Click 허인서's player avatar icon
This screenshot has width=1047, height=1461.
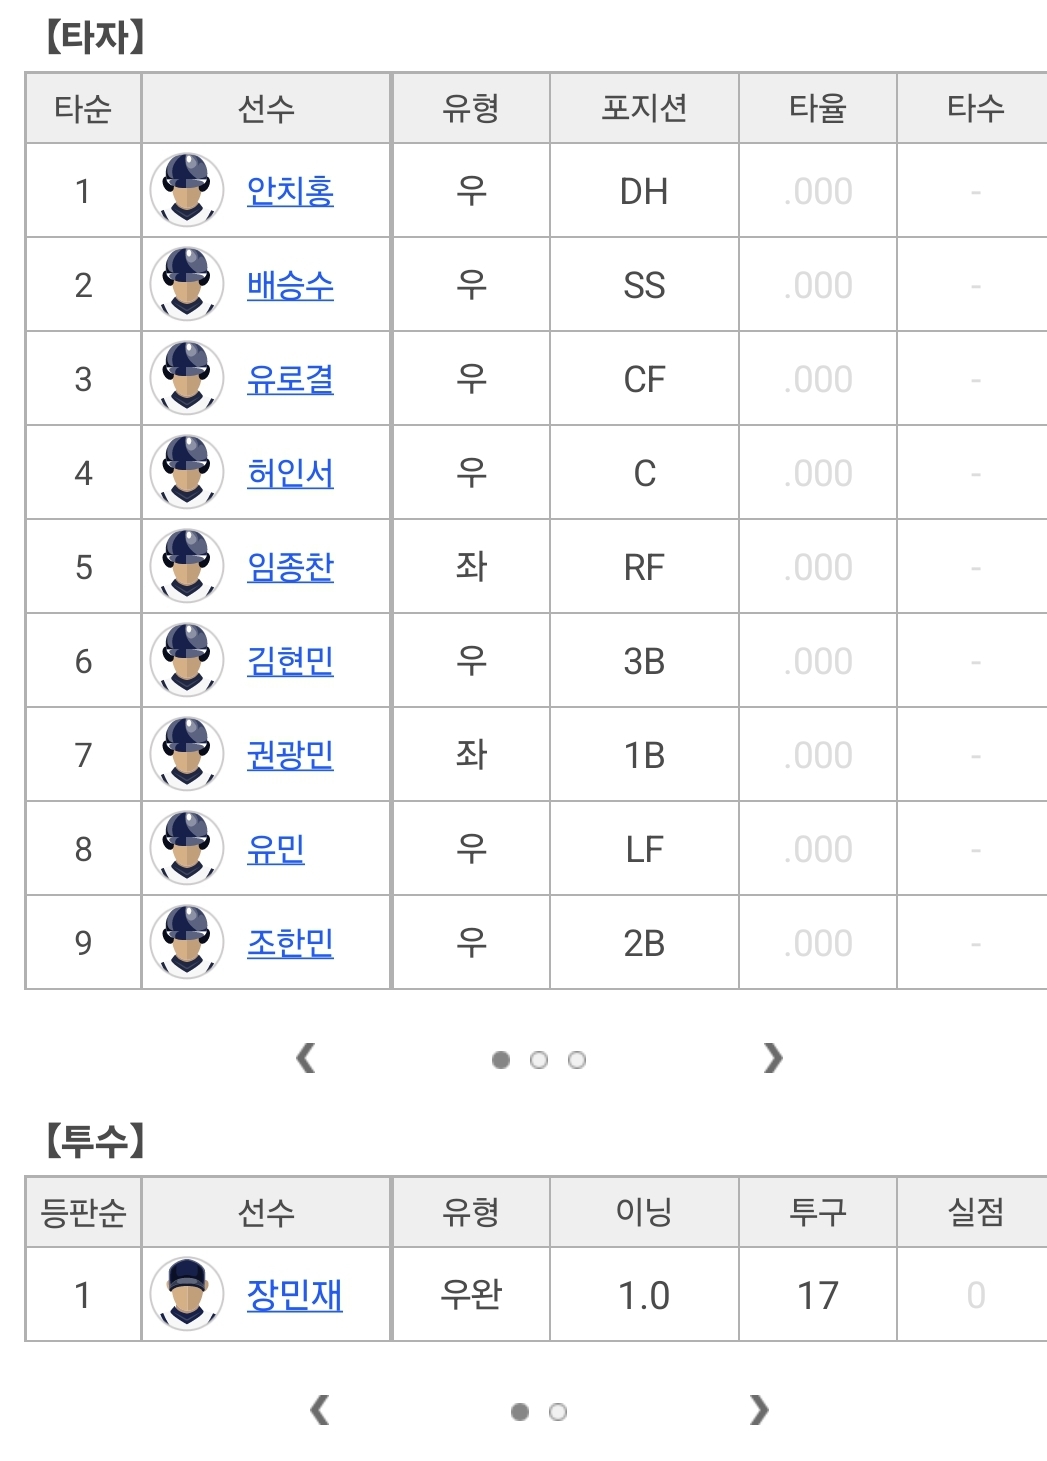click(x=186, y=472)
